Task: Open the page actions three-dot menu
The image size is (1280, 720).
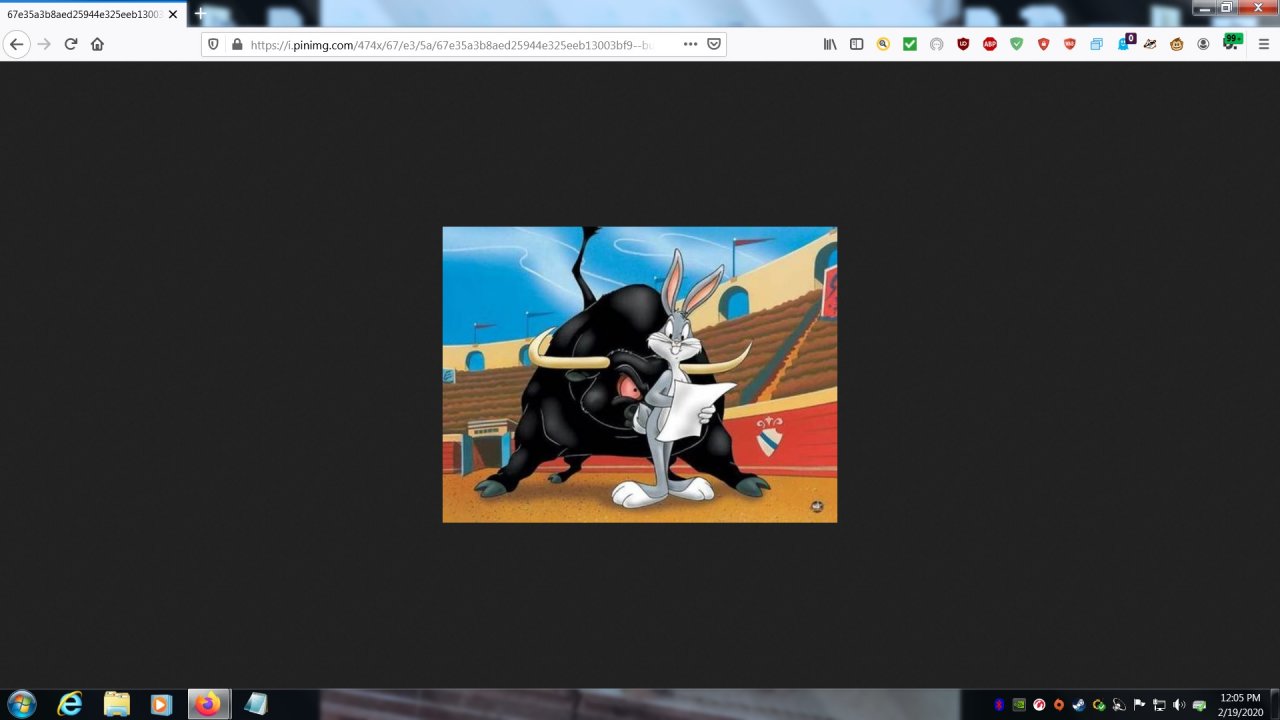Action: [x=690, y=44]
